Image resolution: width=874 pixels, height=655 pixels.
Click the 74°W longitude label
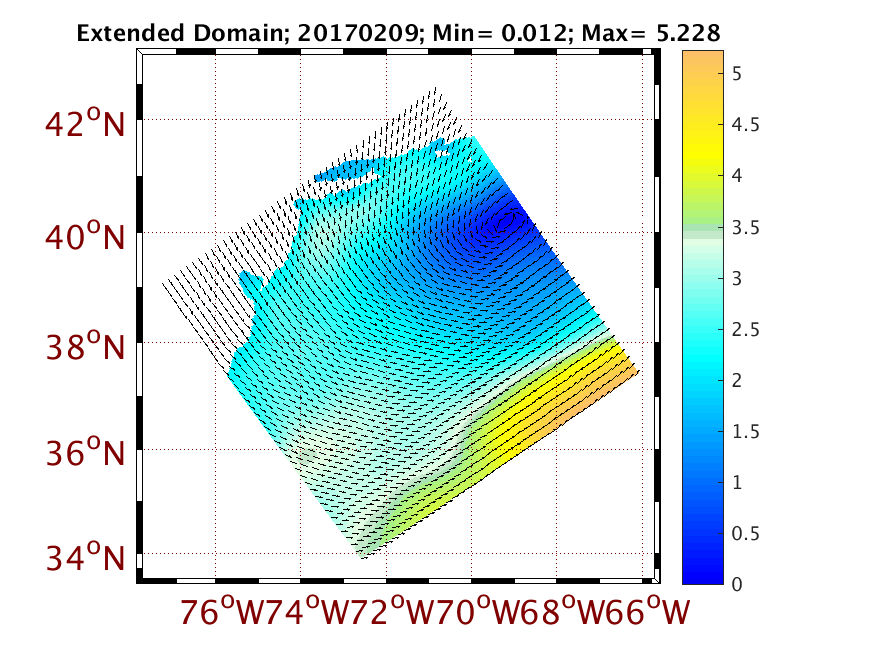click(x=308, y=611)
